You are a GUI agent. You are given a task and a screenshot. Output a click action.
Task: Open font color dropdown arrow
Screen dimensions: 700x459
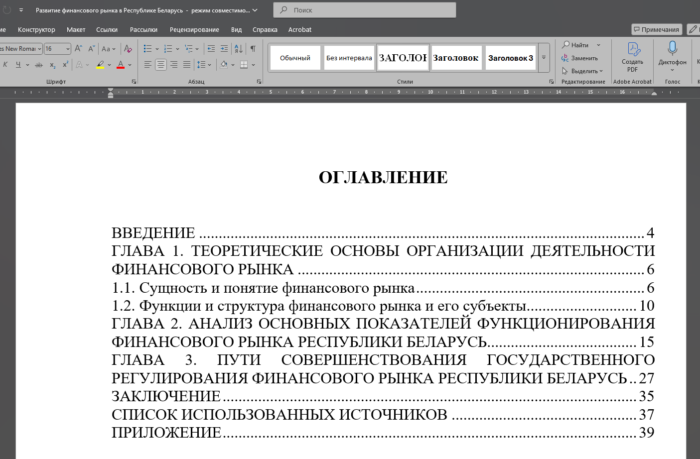tap(130, 65)
